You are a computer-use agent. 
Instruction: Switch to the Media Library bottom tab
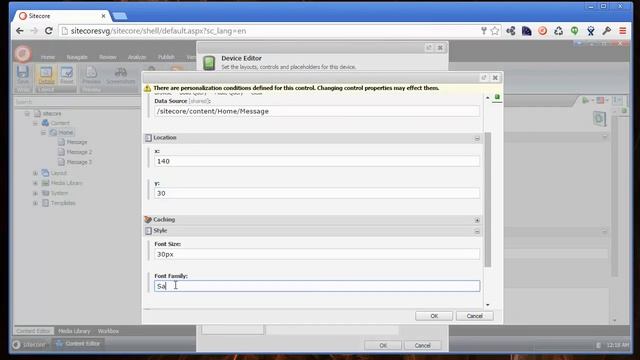(74, 331)
